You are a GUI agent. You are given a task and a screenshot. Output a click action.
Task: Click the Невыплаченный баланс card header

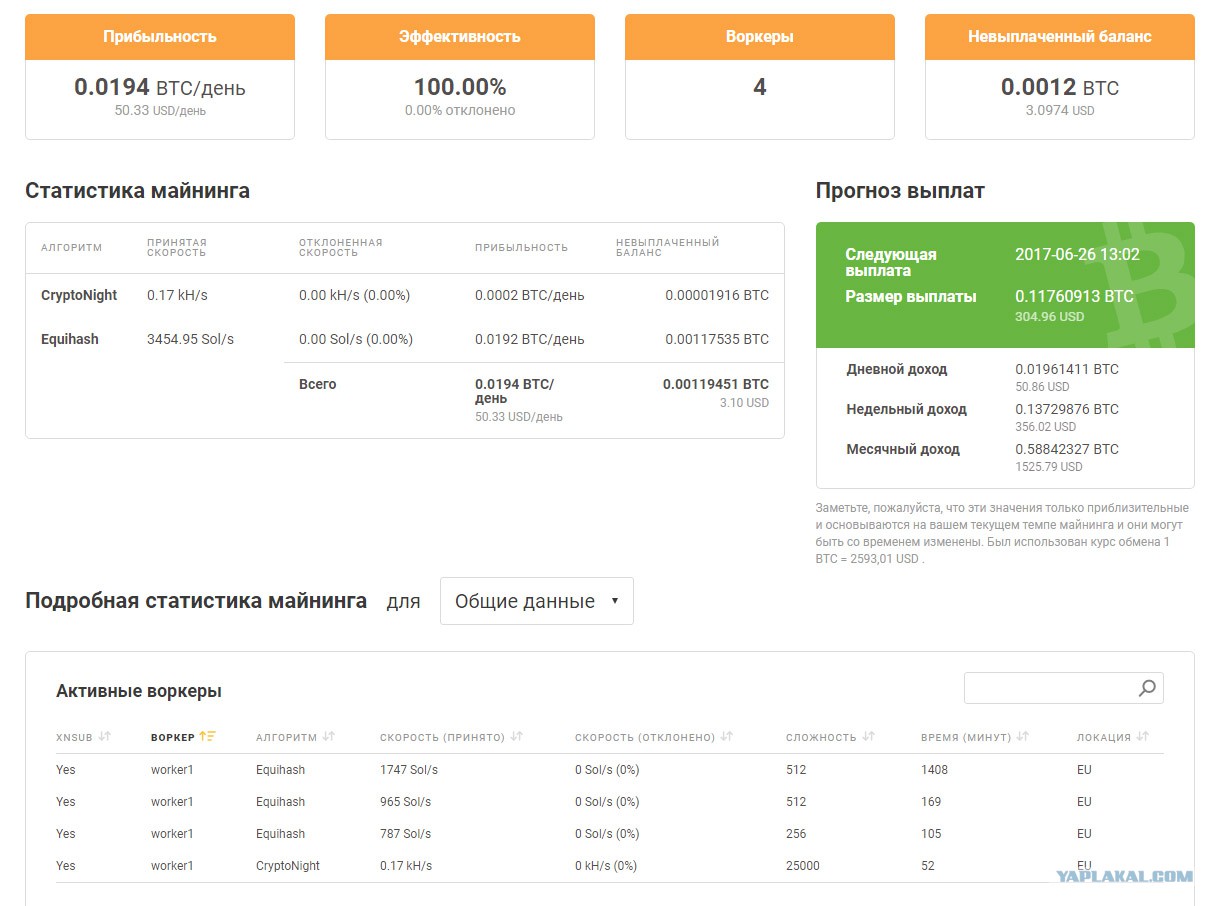click(1060, 37)
